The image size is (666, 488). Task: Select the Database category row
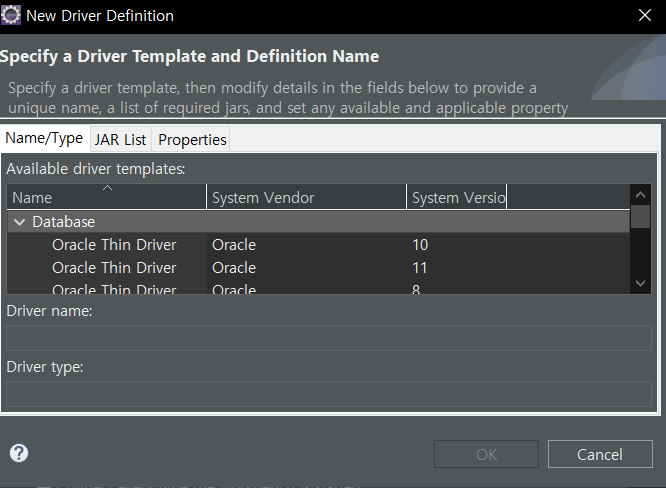click(318, 222)
